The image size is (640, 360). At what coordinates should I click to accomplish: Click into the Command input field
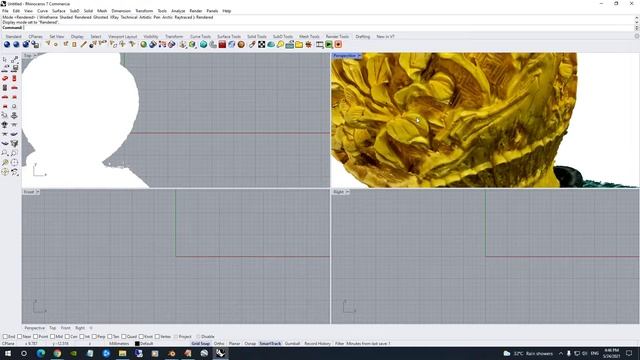click(329, 27)
